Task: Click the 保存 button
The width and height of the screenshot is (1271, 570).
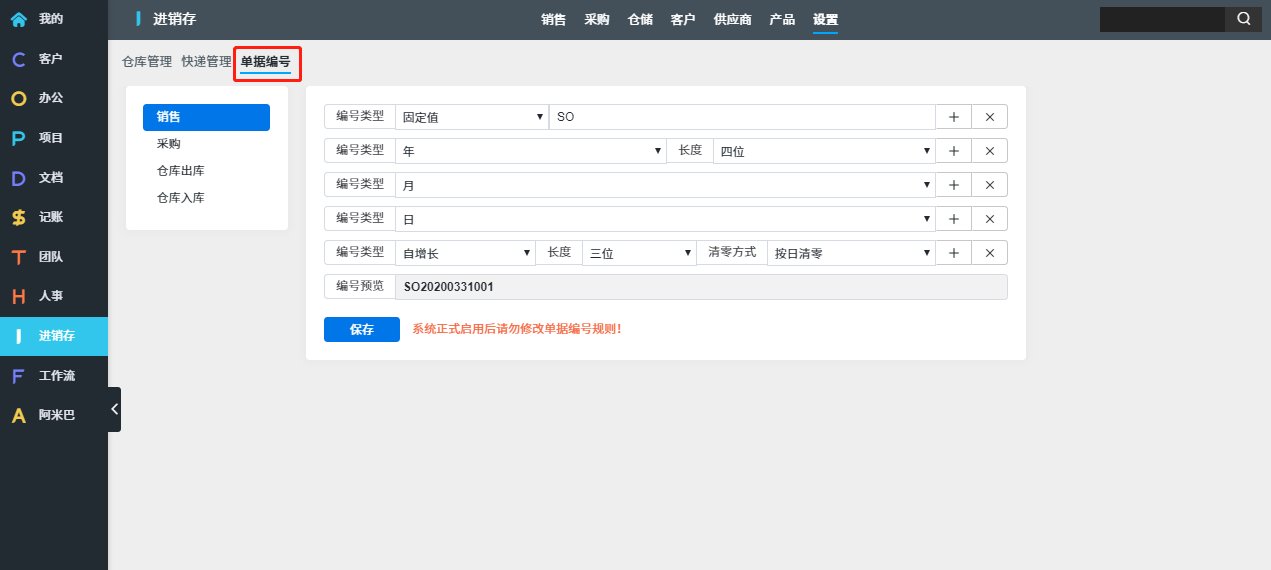Action: [x=361, y=329]
